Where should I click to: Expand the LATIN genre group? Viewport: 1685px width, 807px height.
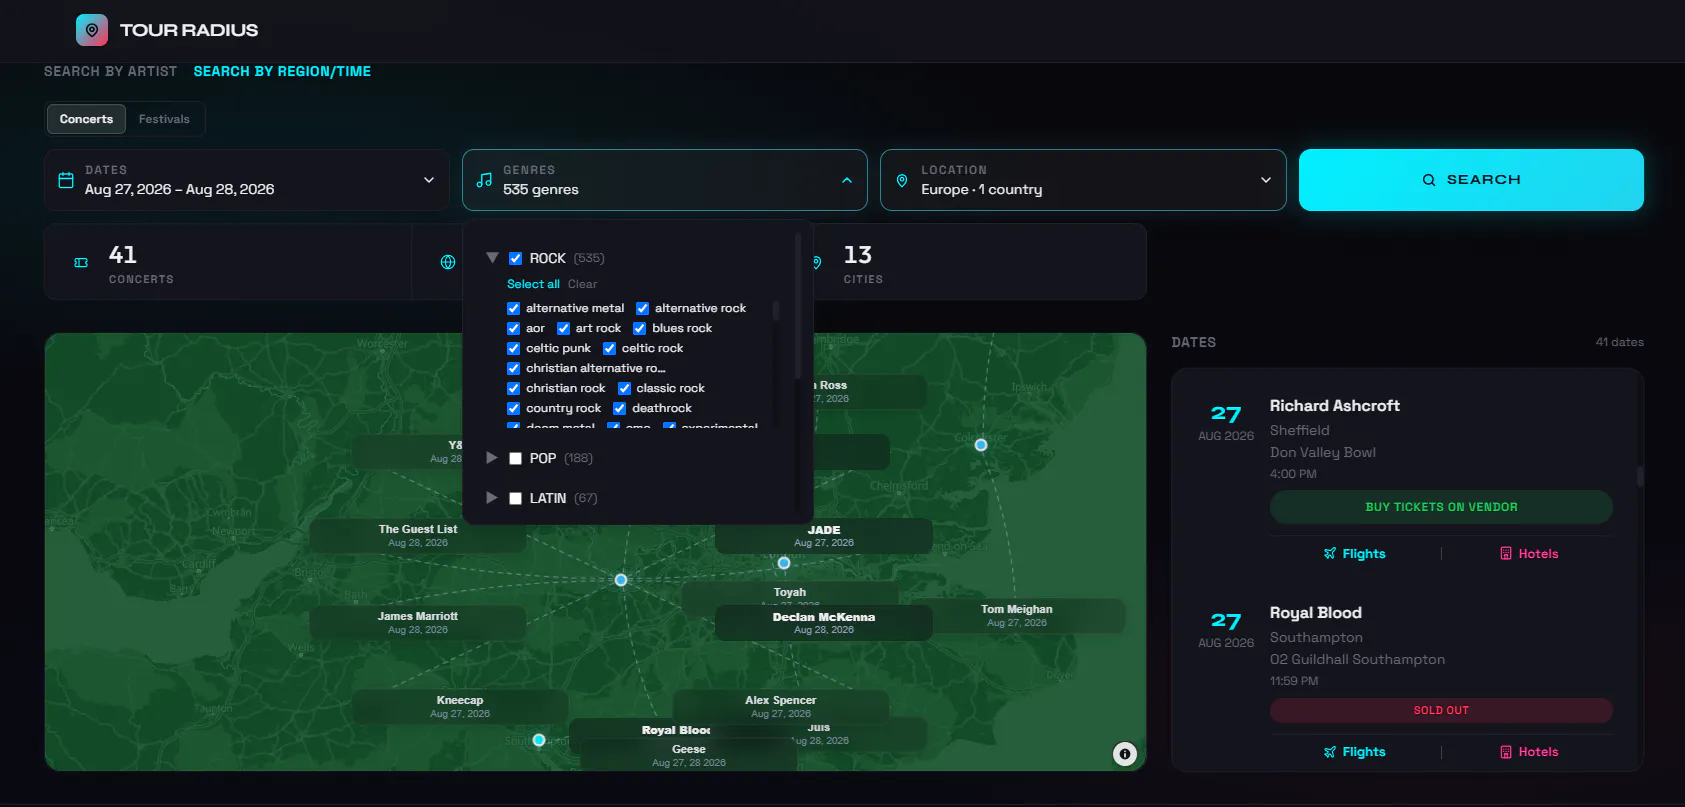coord(492,498)
